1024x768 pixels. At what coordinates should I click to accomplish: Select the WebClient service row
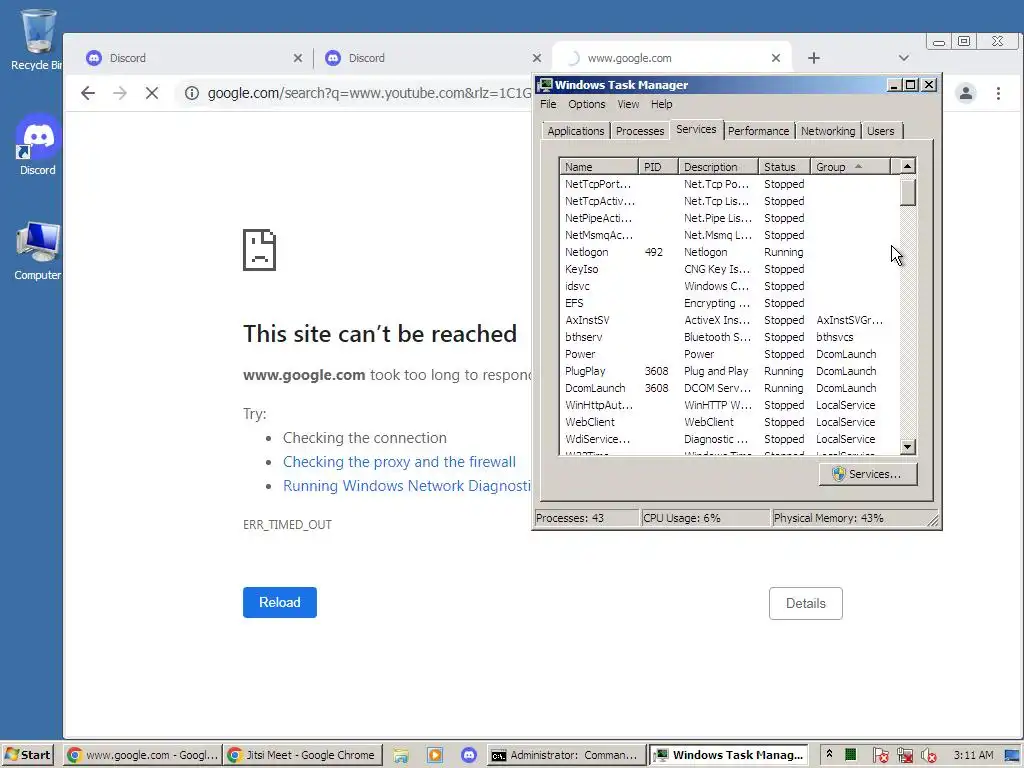coord(729,422)
